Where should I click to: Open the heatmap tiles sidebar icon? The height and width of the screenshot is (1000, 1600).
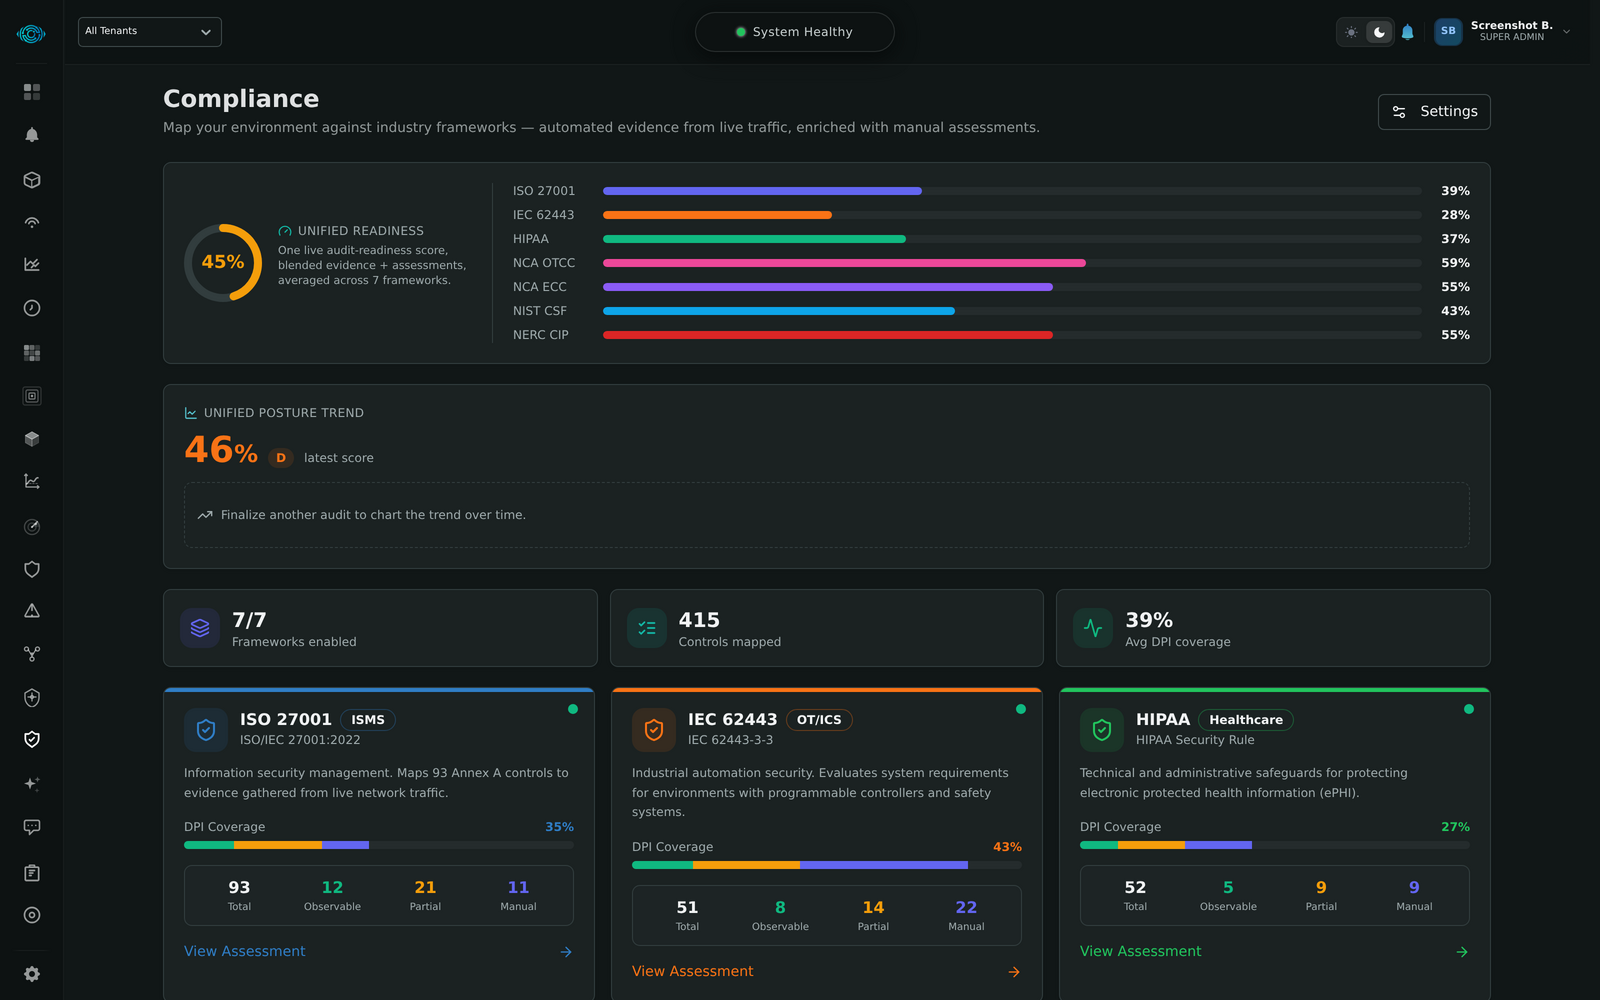32,353
